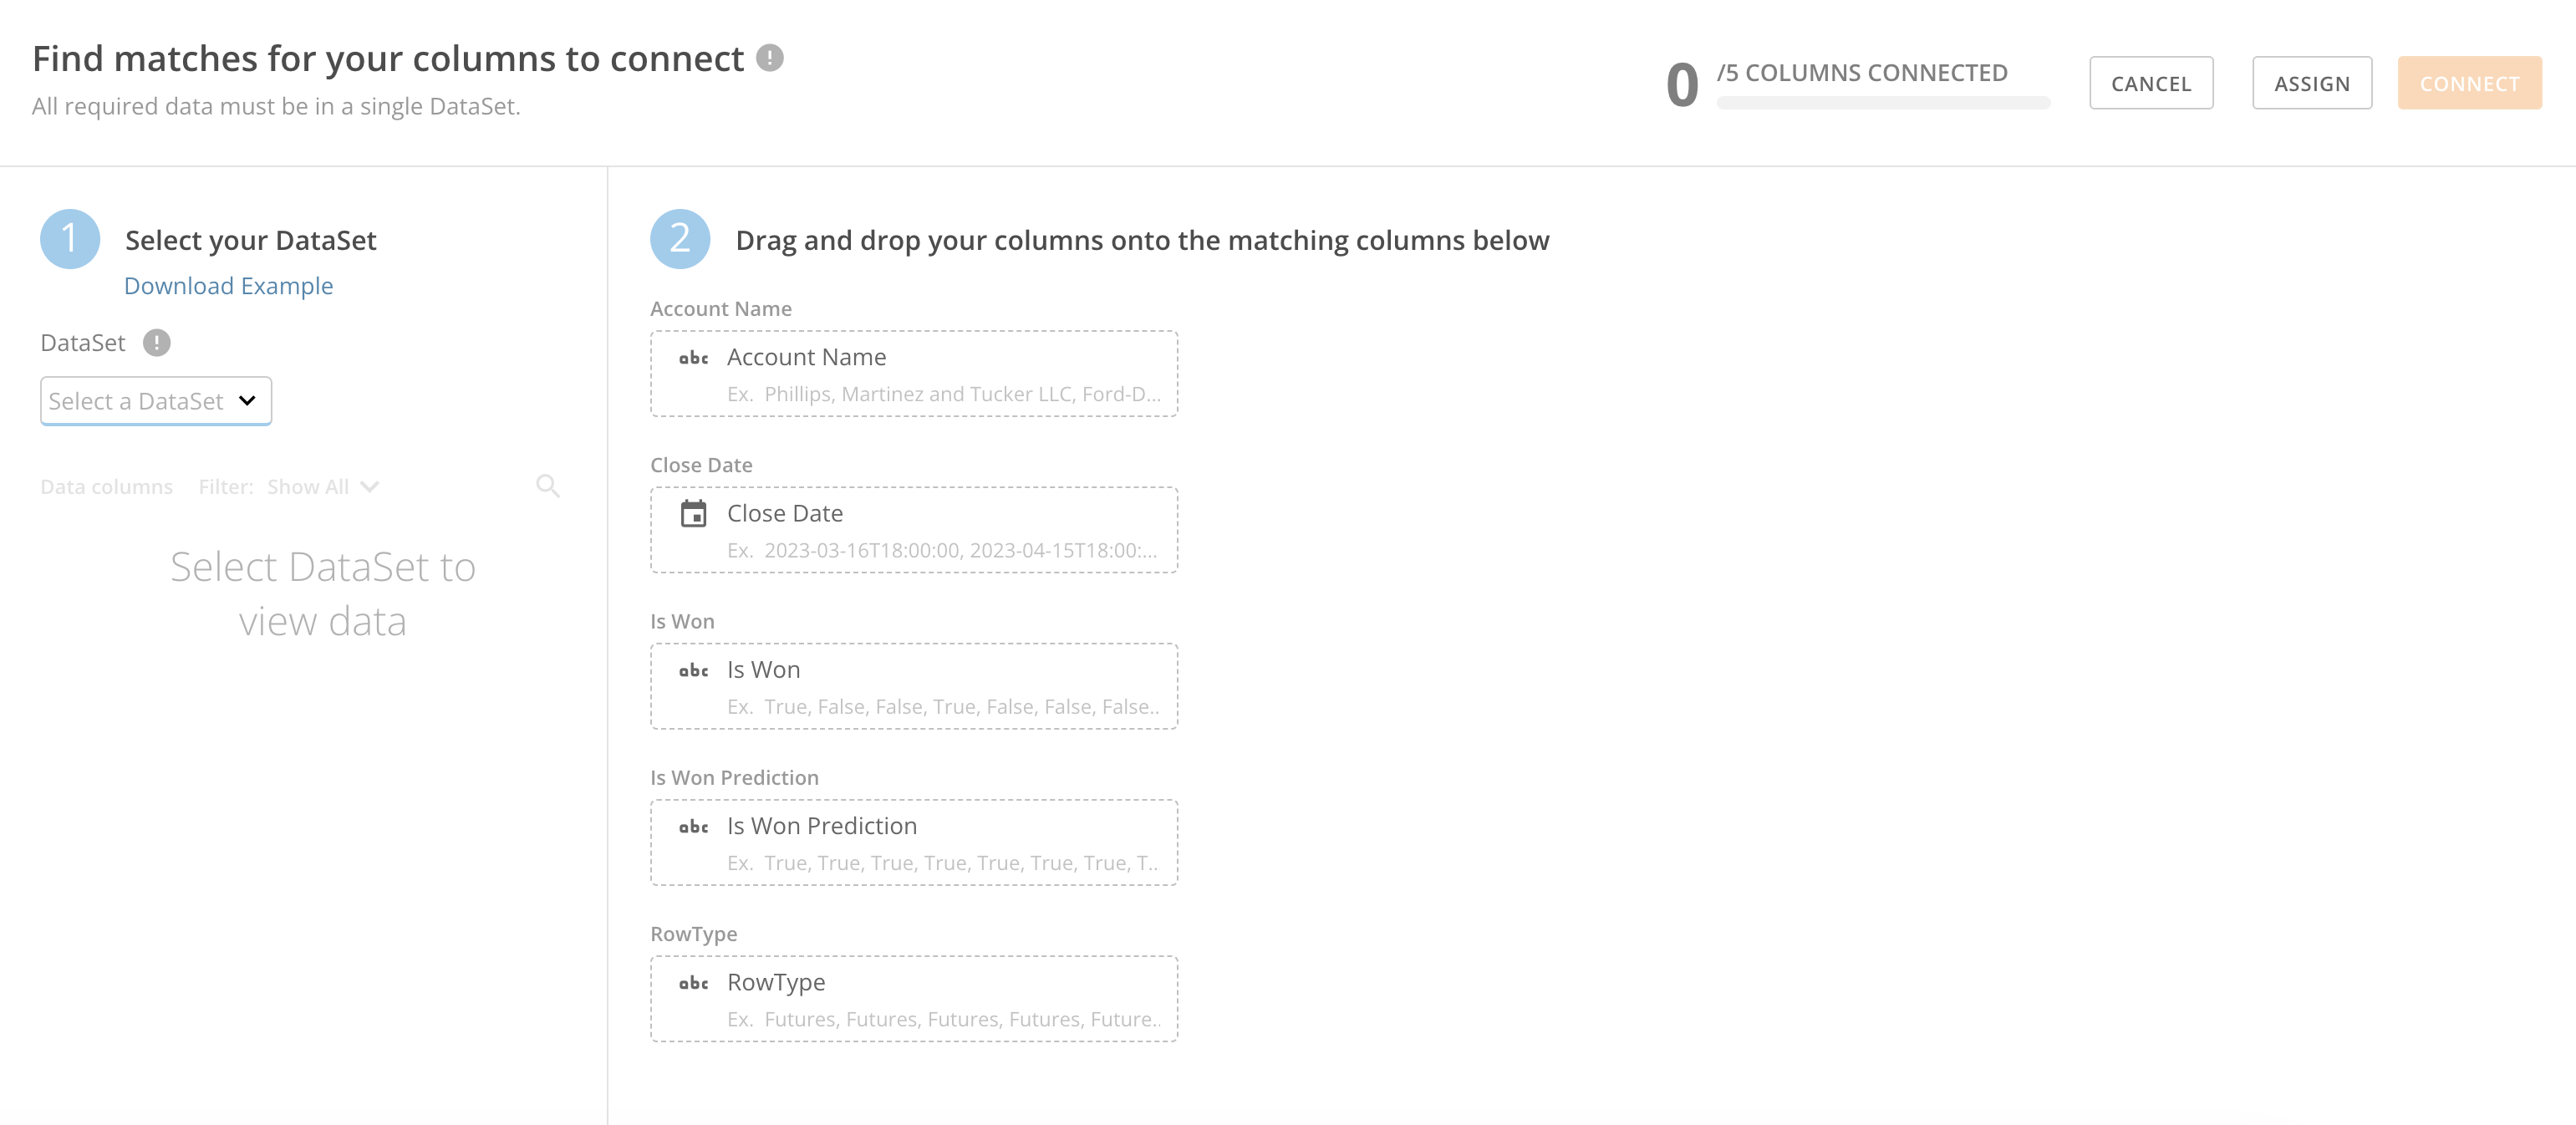Select the Account Name drop target field
The image size is (2576, 1125).
pyautogui.click(x=914, y=374)
